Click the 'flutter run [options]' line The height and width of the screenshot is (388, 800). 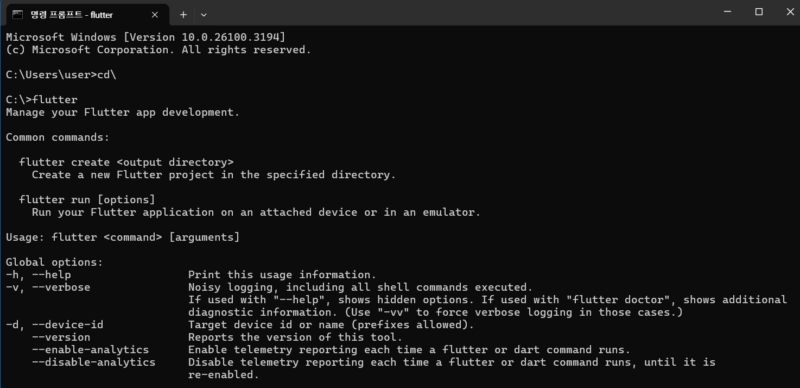click(x=87, y=200)
